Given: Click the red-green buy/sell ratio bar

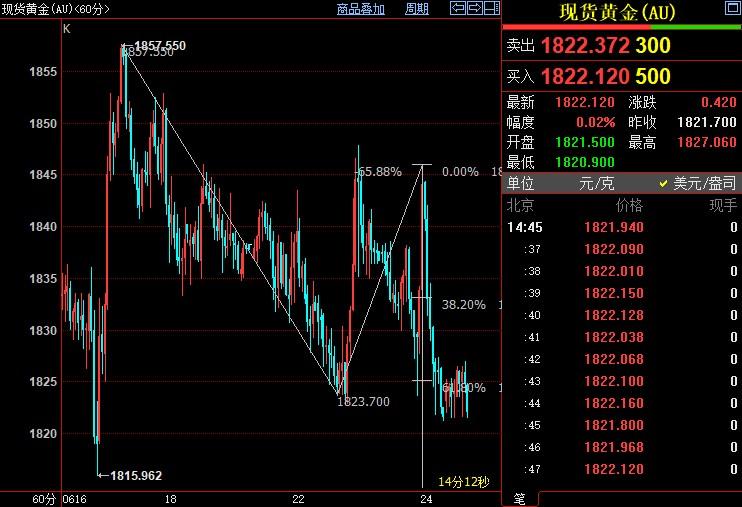Looking at the screenshot, I should tap(621, 28).
